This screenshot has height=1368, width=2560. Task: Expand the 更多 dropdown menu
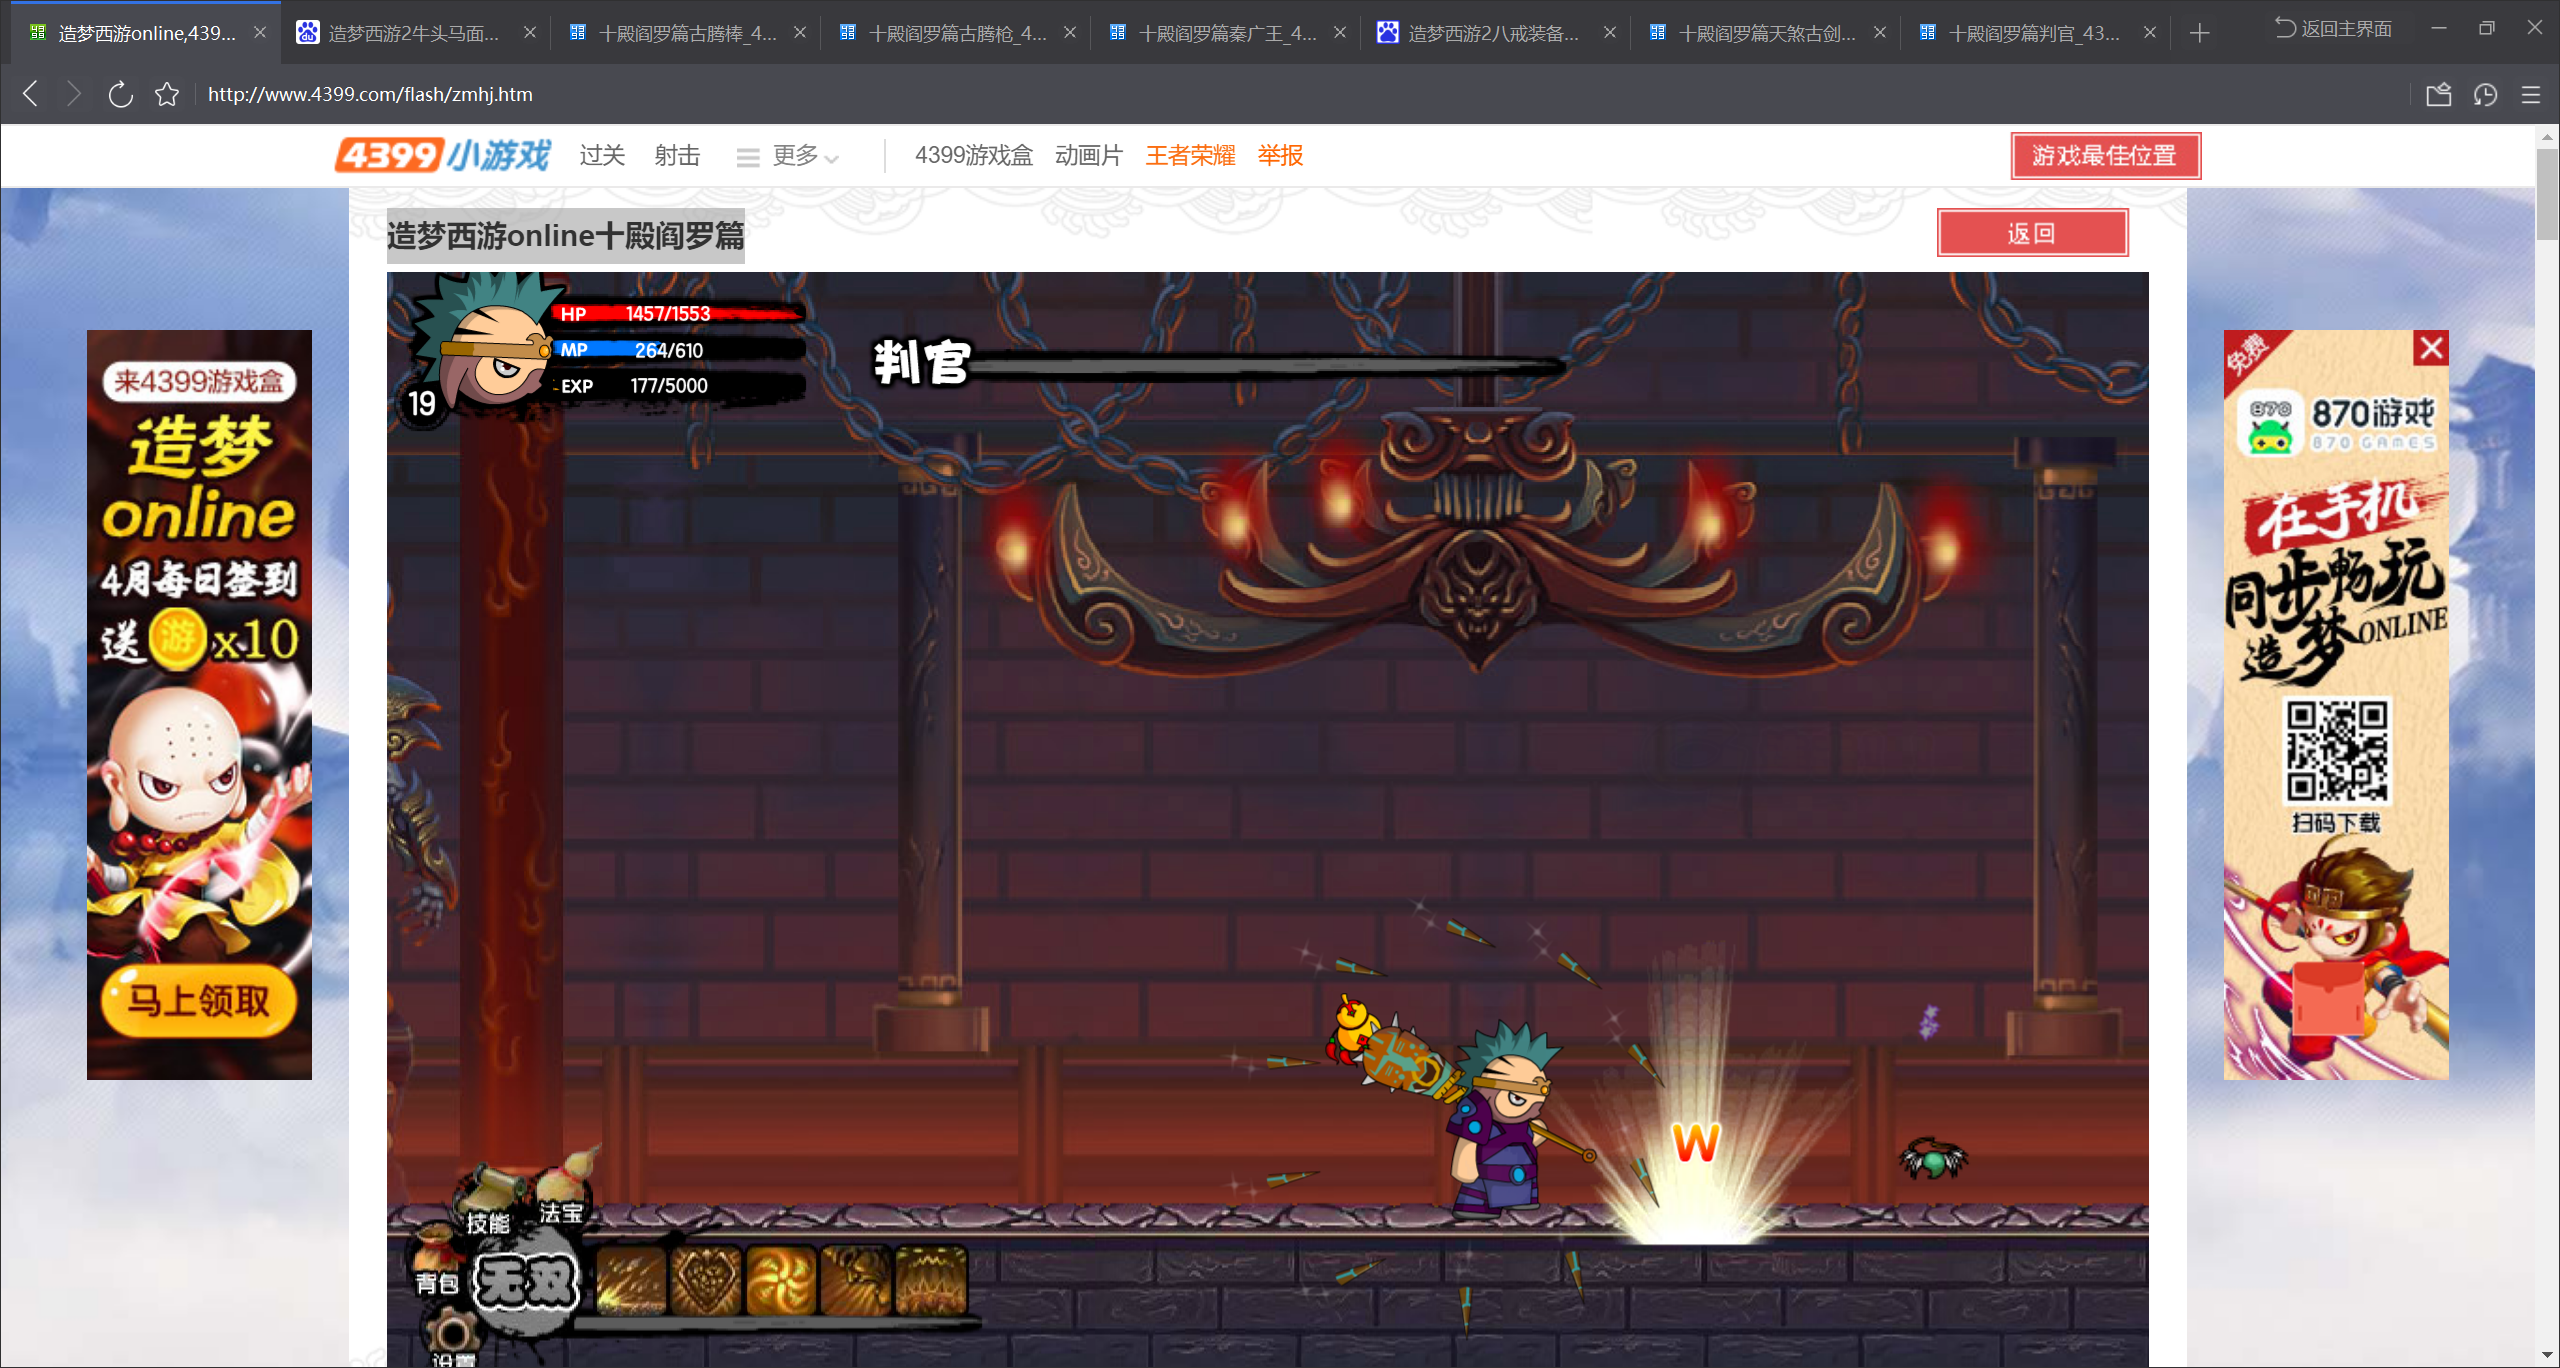tap(789, 156)
